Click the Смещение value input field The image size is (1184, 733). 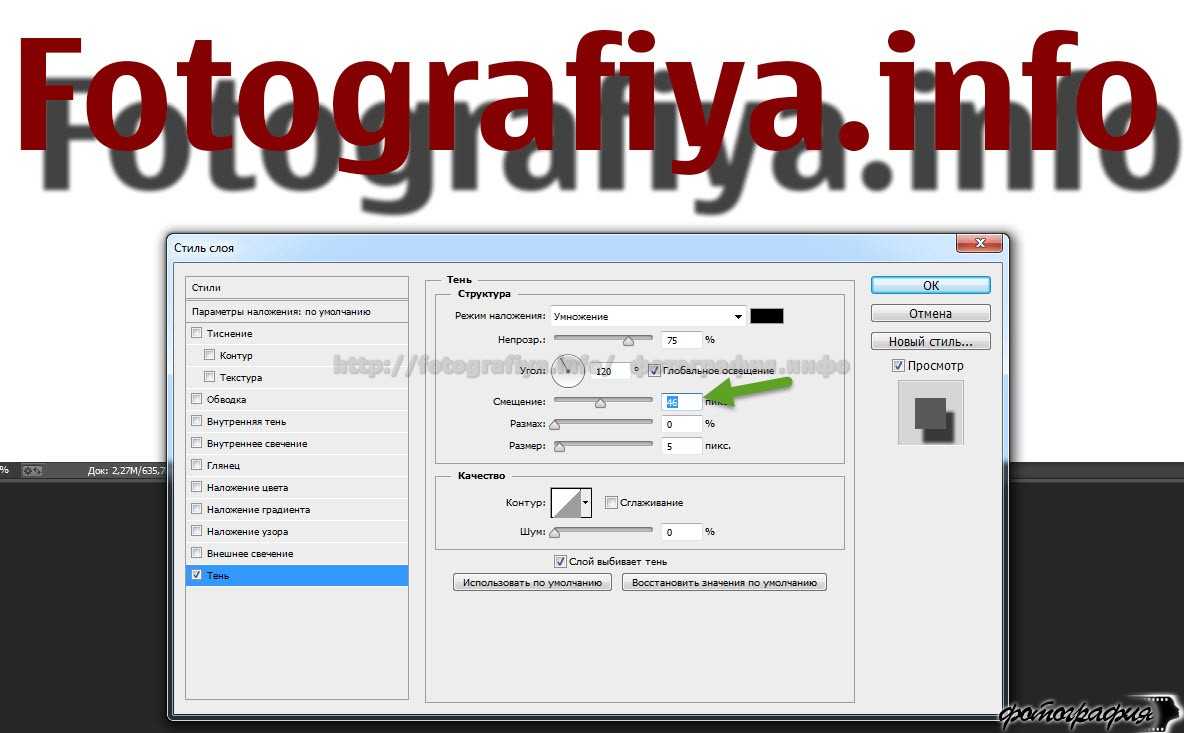click(681, 402)
